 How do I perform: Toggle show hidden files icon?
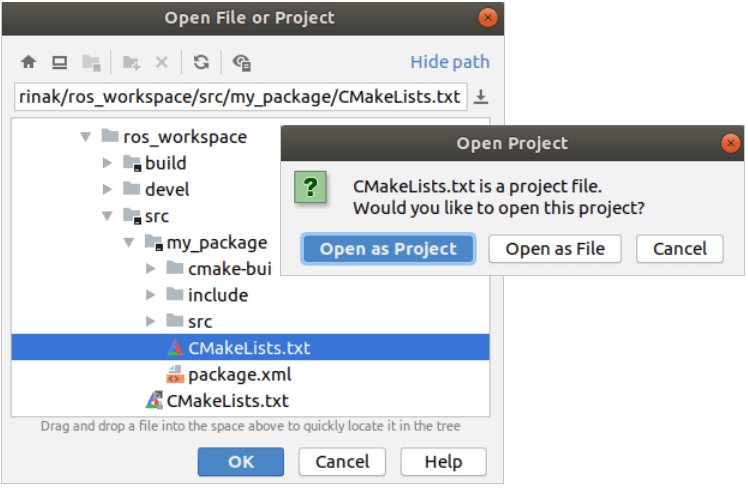(x=241, y=62)
